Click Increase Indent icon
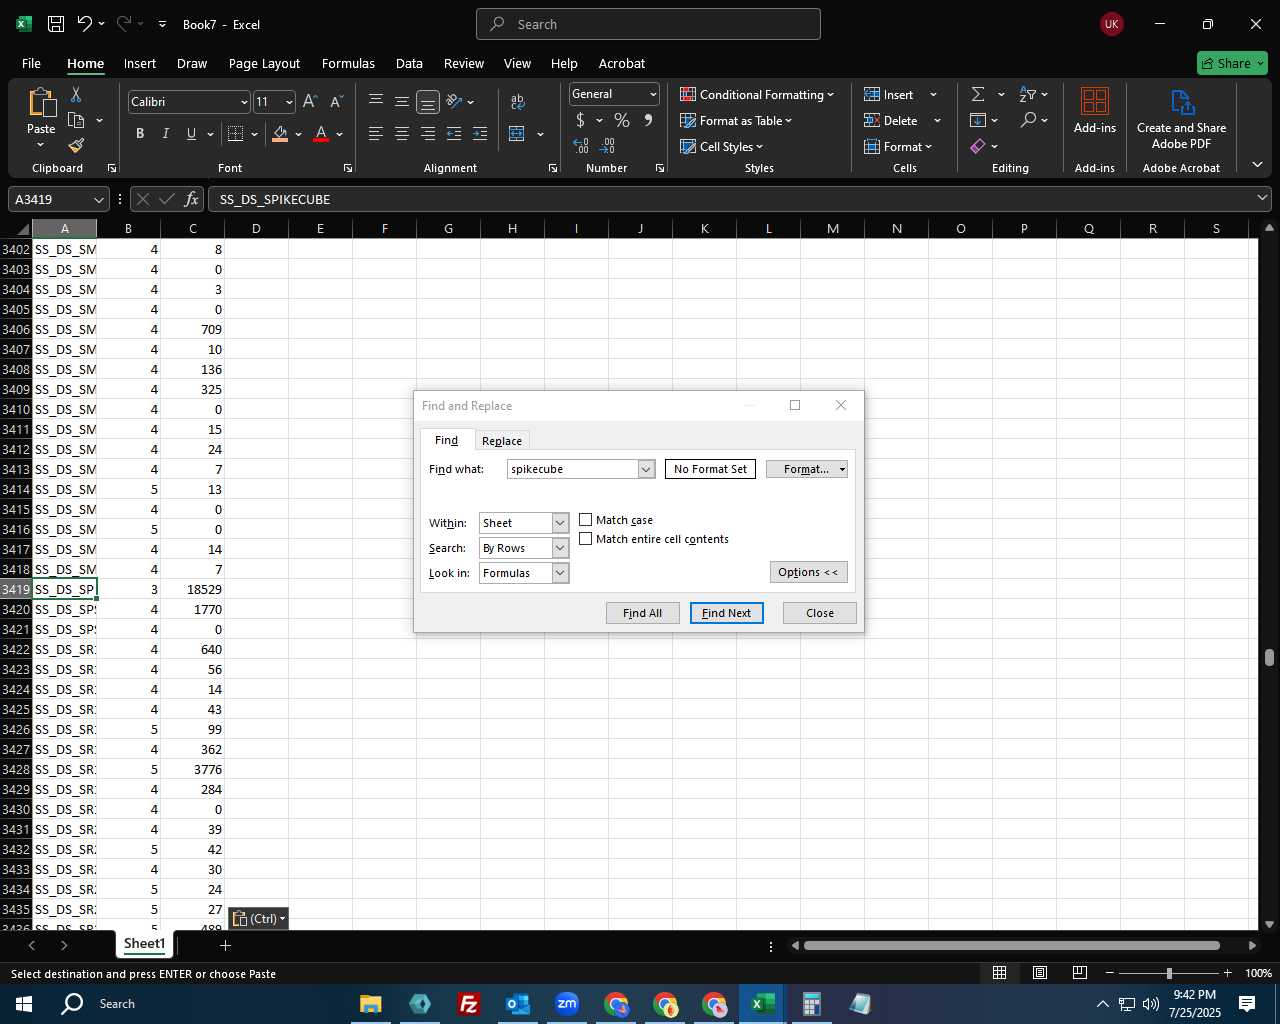 [480, 134]
